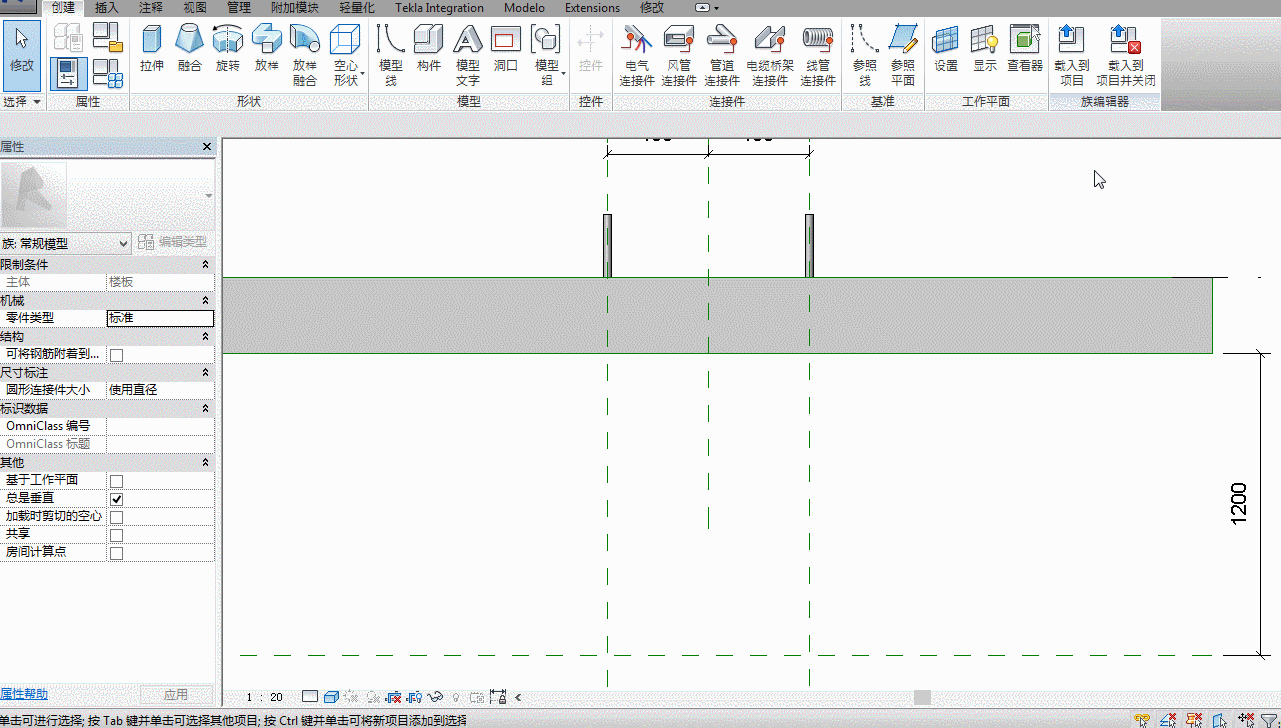Collapse the 标识数据 properties section
The width and height of the screenshot is (1281, 728).
tap(205, 409)
